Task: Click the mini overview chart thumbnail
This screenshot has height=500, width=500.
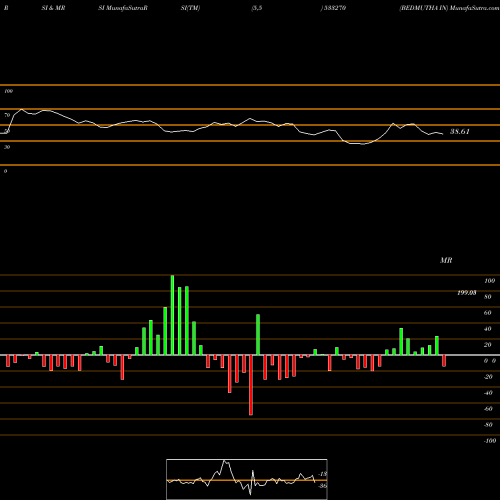Action: (247, 479)
